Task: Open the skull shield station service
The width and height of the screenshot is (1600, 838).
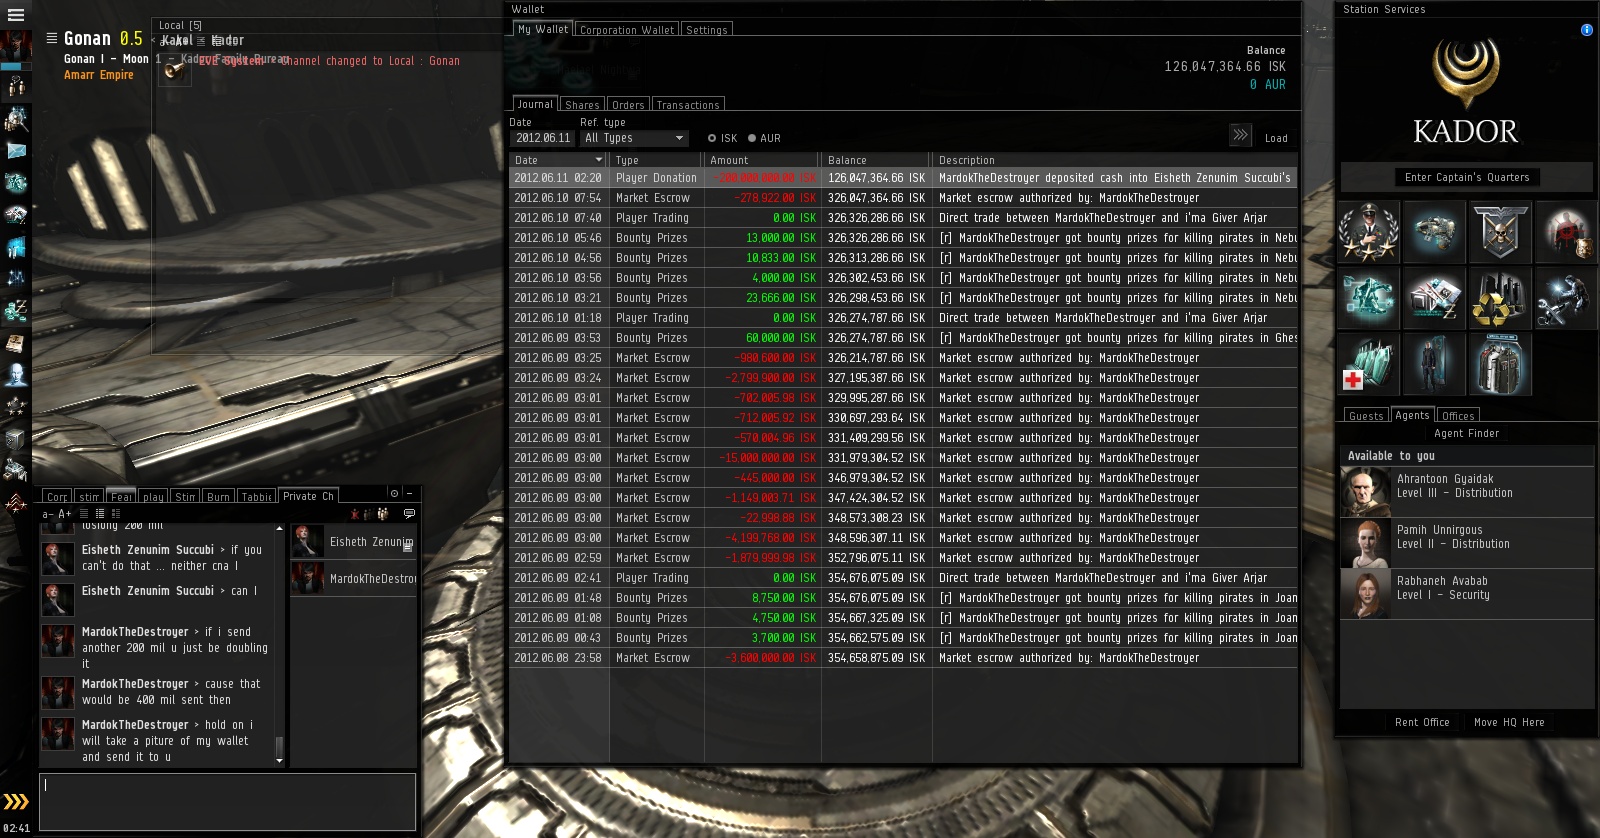Action: 1500,232
